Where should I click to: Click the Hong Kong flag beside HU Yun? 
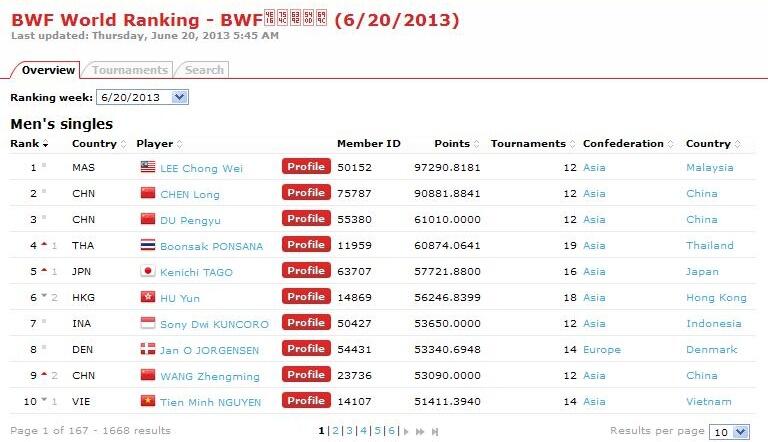click(148, 296)
